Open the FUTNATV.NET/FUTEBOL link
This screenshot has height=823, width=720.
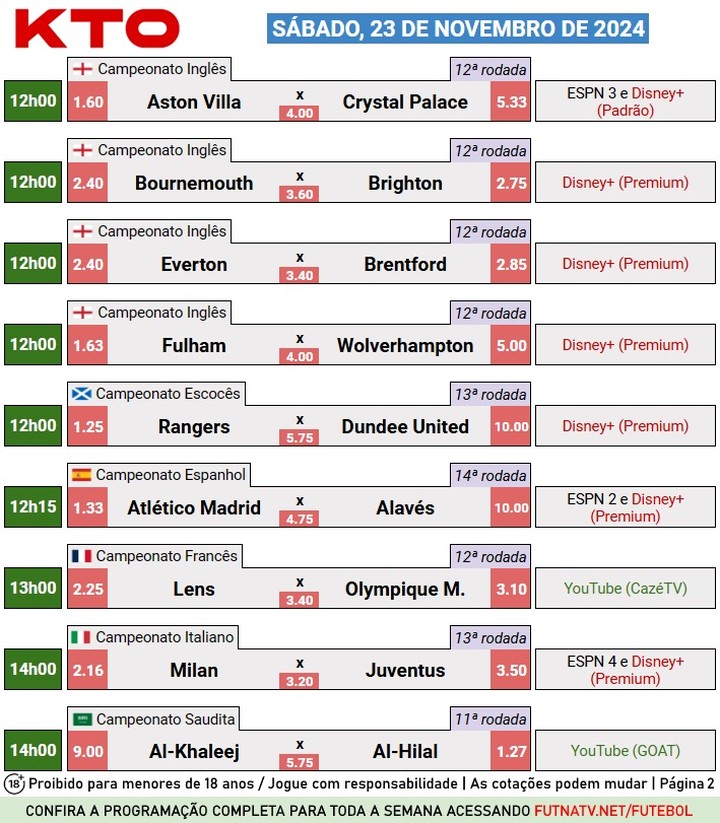(x=613, y=810)
